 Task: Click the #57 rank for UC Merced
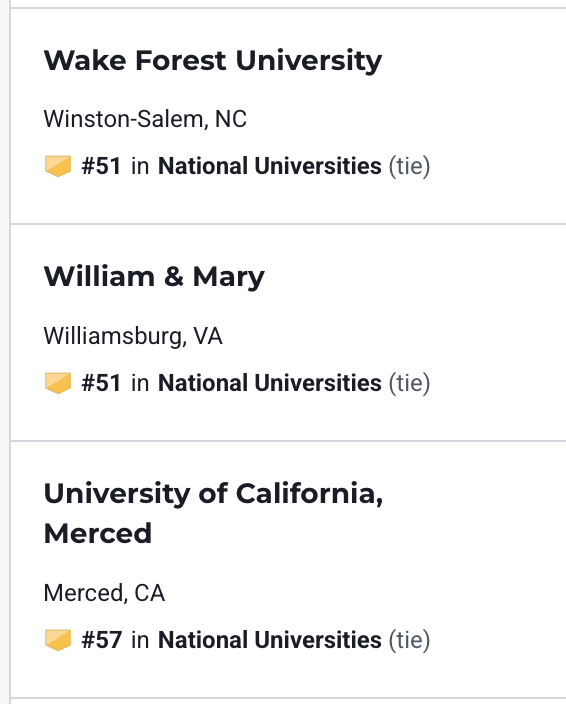click(101, 640)
